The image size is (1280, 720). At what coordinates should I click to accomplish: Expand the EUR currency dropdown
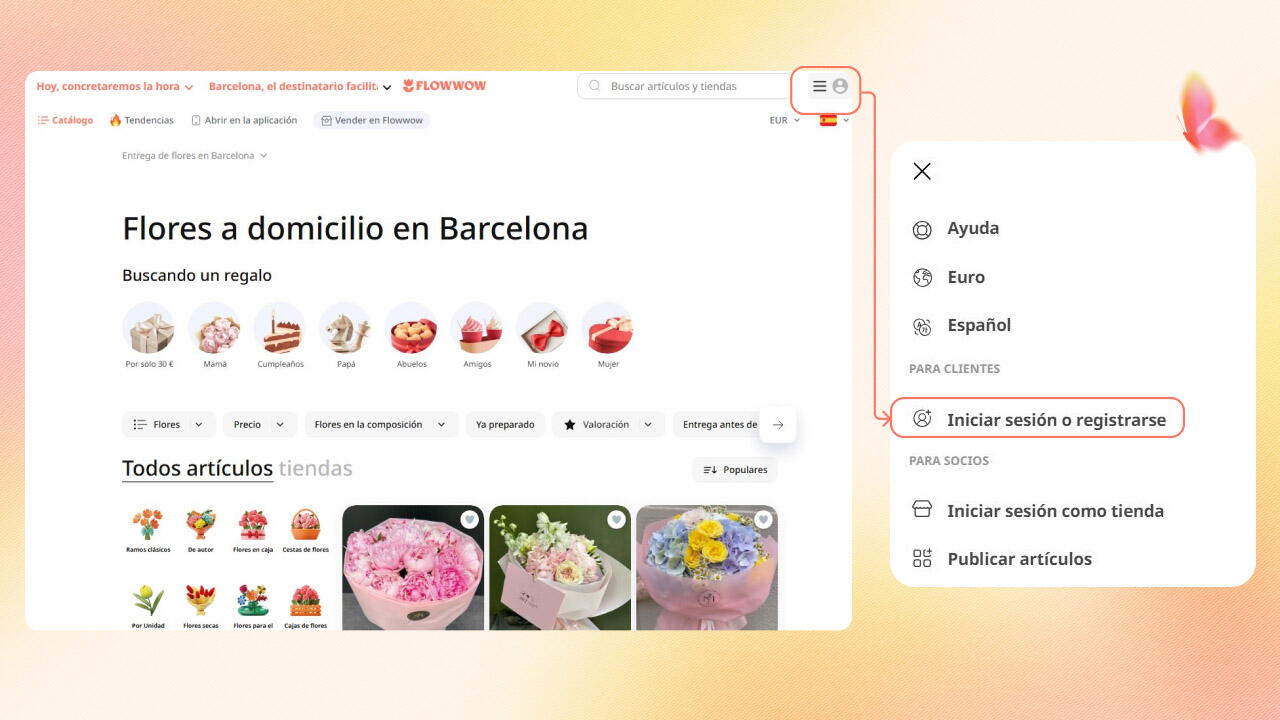[x=784, y=120]
